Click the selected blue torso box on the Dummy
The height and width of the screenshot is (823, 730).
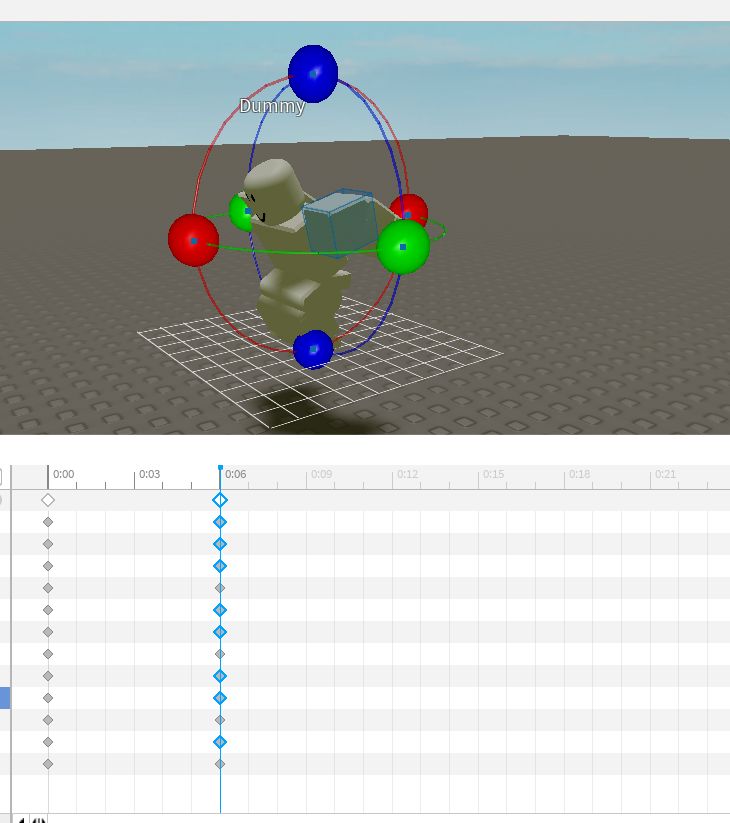pos(340,223)
